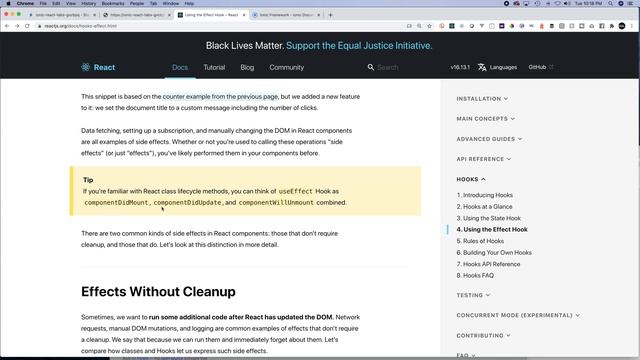Open the Blog navigation tab
This screenshot has width=640, height=360.
point(247,67)
